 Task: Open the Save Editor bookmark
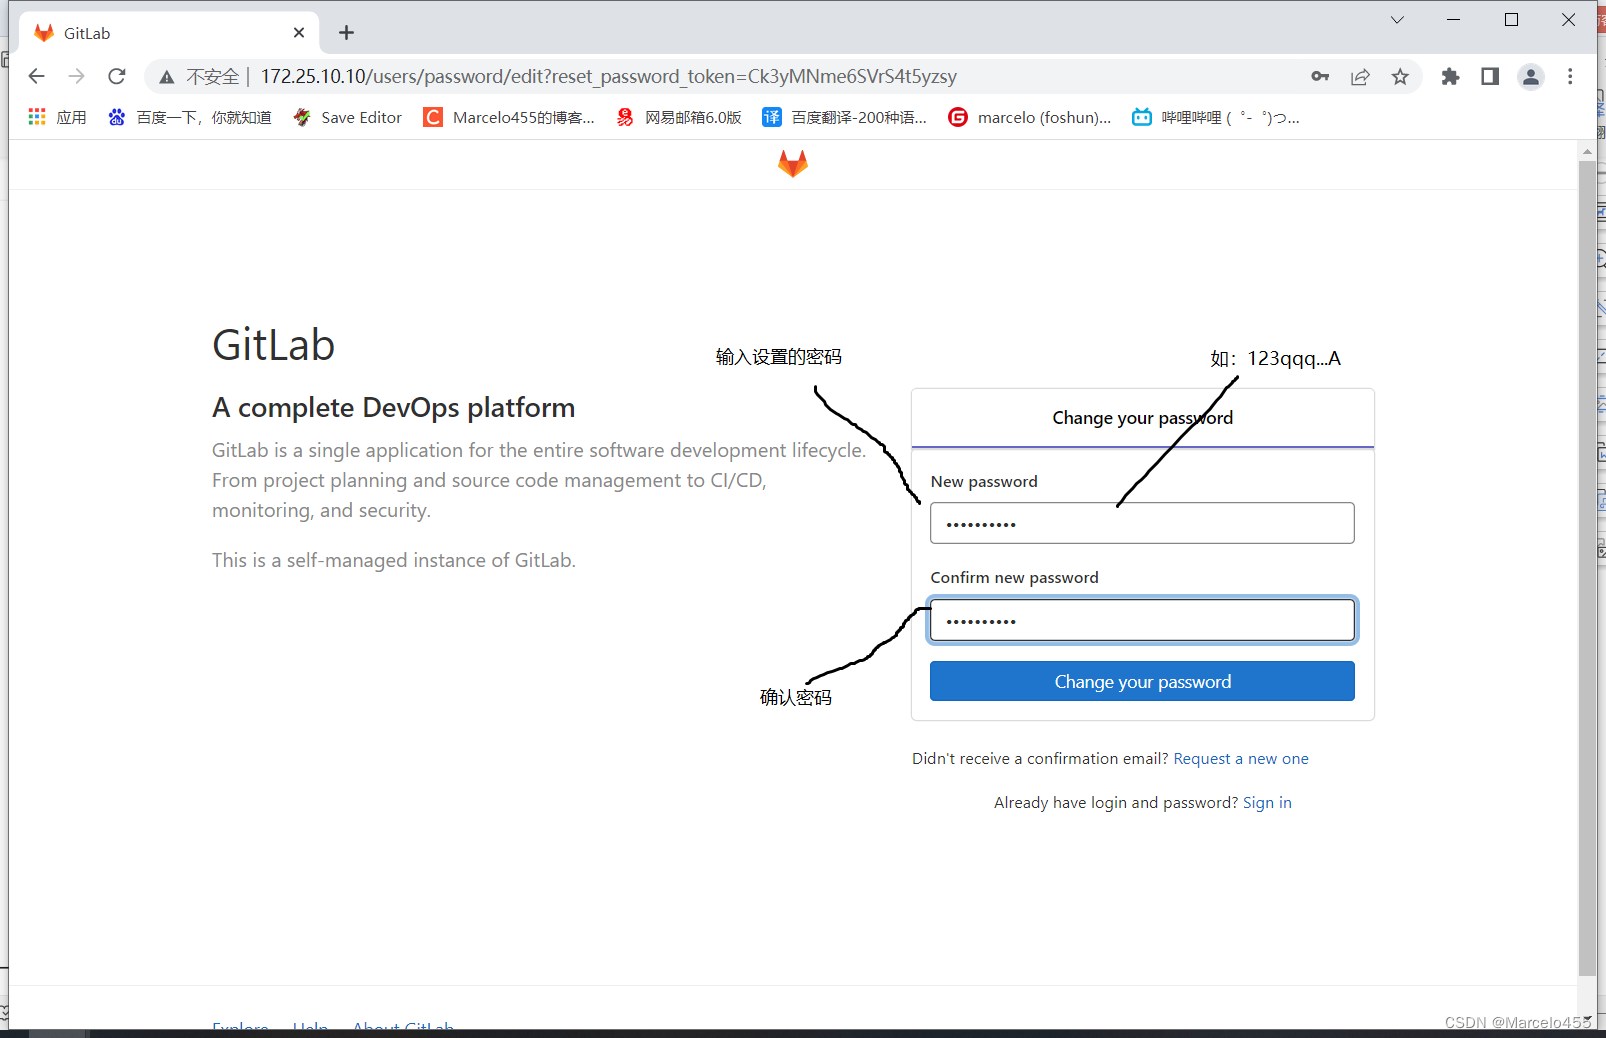point(347,117)
